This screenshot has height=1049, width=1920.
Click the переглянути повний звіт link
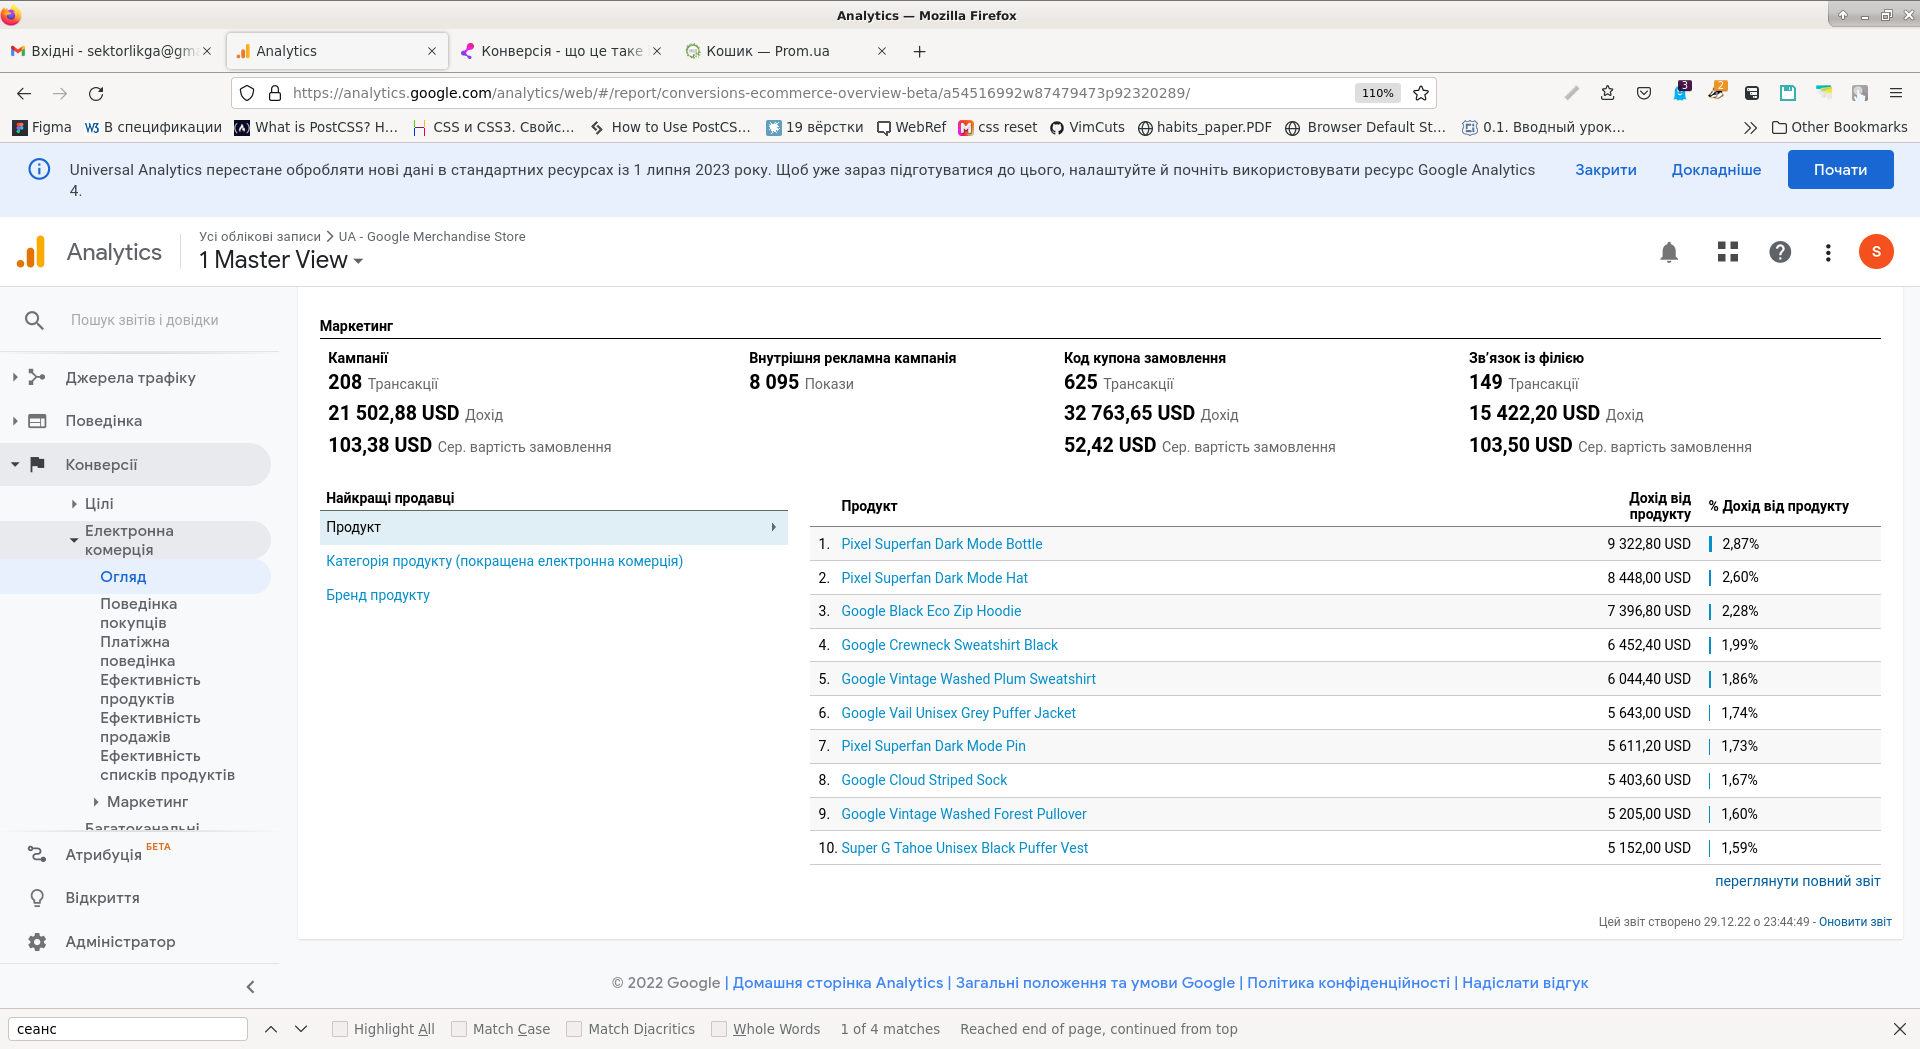pyautogui.click(x=1797, y=881)
